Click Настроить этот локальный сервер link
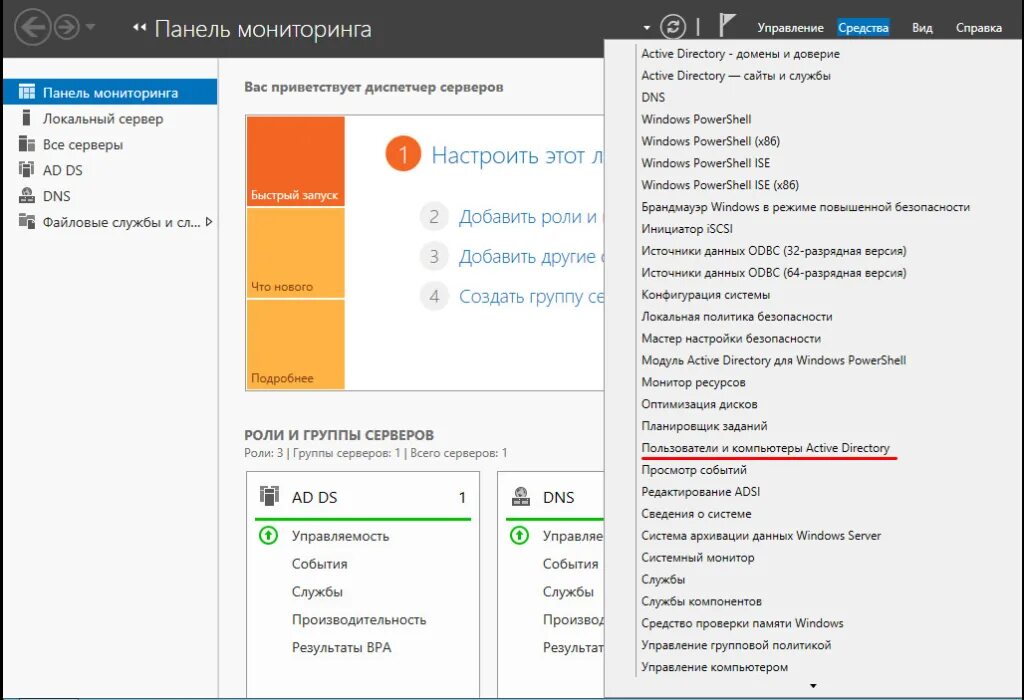The height and width of the screenshot is (700, 1024). click(517, 155)
